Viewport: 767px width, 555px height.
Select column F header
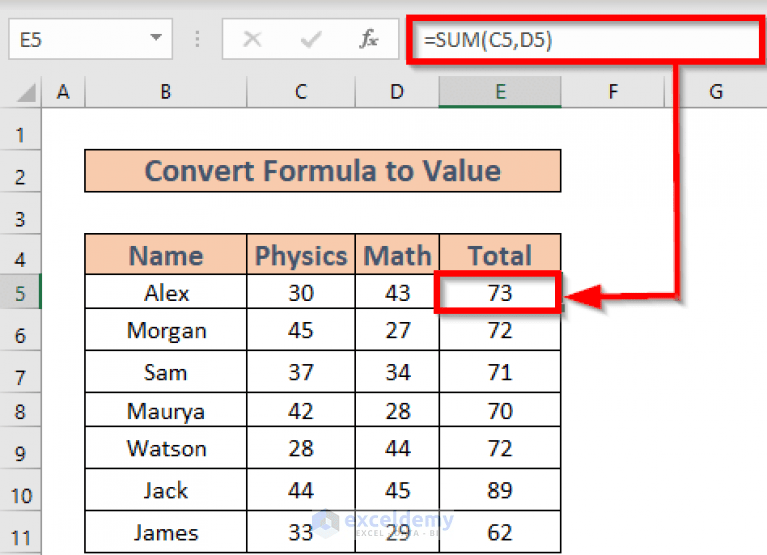(x=613, y=91)
